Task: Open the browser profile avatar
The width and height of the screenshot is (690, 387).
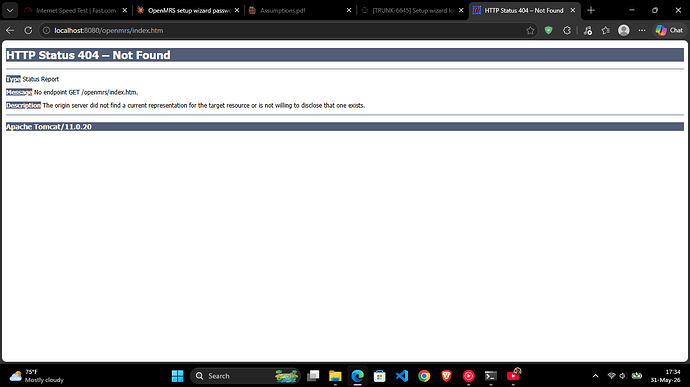Action: (x=624, y=30)
